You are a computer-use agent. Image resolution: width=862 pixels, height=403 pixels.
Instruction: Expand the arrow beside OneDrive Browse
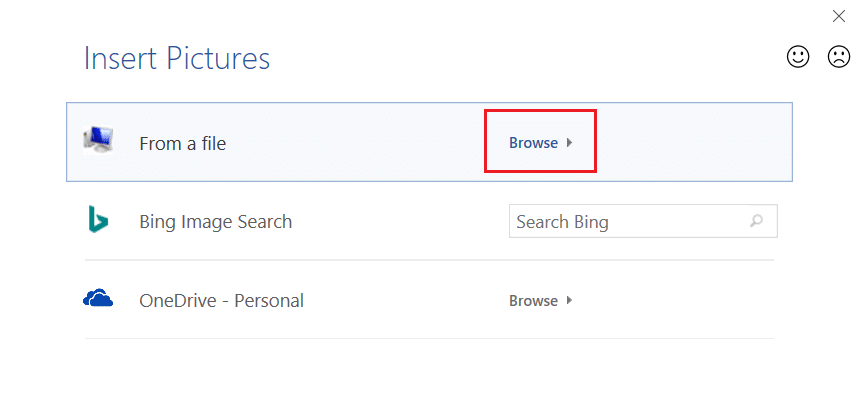pos(570,300)
